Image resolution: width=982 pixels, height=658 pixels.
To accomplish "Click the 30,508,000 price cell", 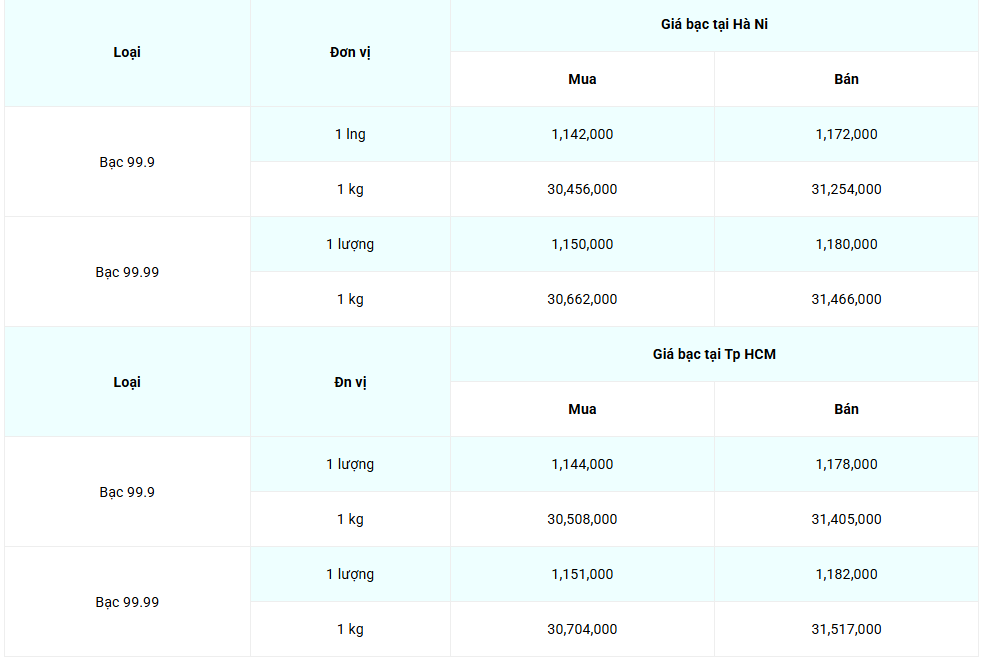I will [x=582, y=519].
